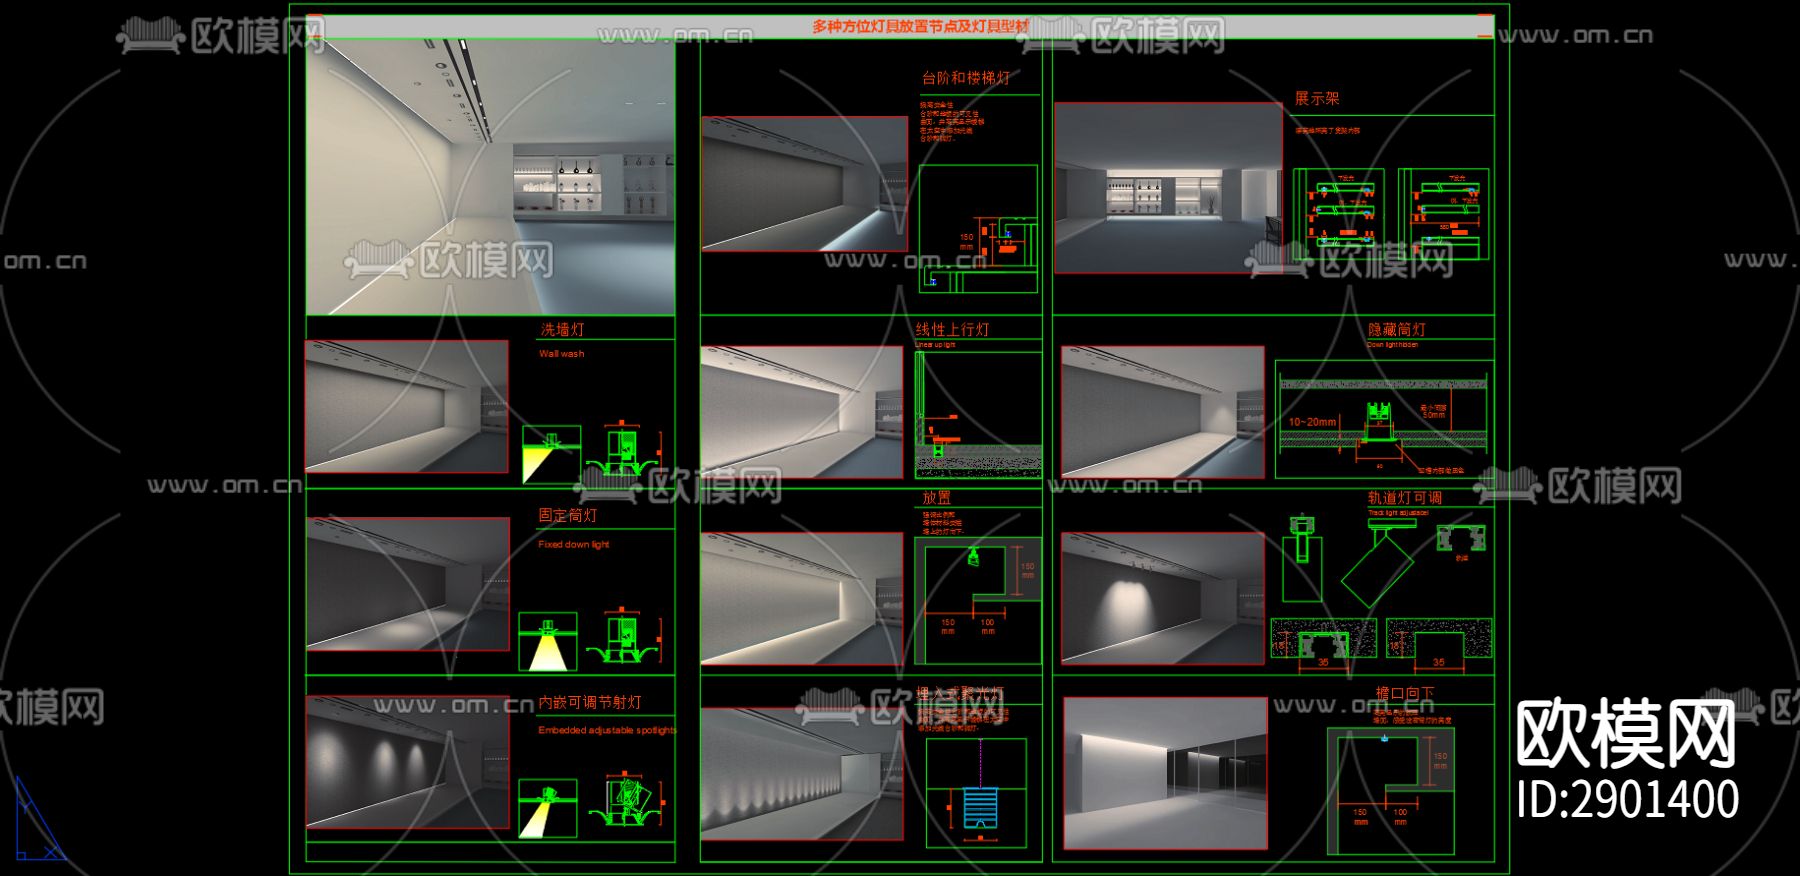
Task: Pick the 放置 section detail drawing
Action: point(978,601)
